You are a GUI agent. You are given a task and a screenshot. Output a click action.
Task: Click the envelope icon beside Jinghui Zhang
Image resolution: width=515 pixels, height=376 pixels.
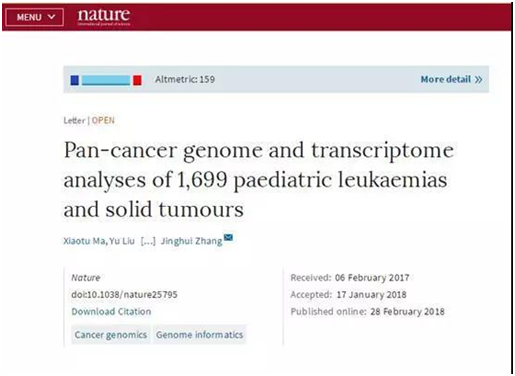pos(228,237)
